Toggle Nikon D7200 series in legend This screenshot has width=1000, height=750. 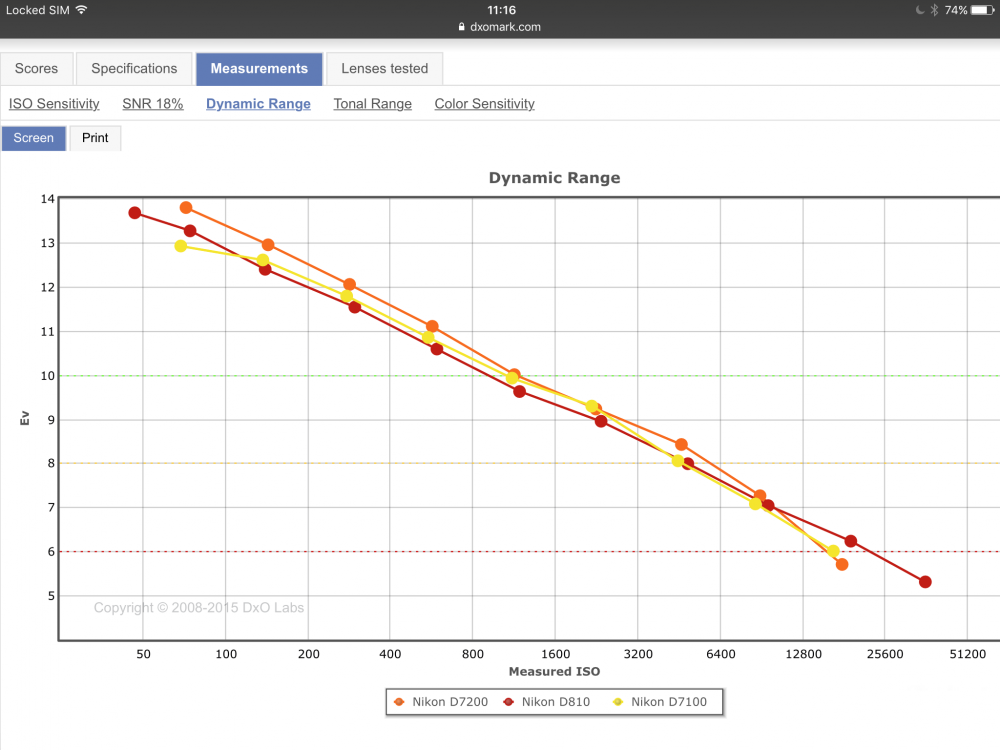pyautogui.click(x=441, y=702)
